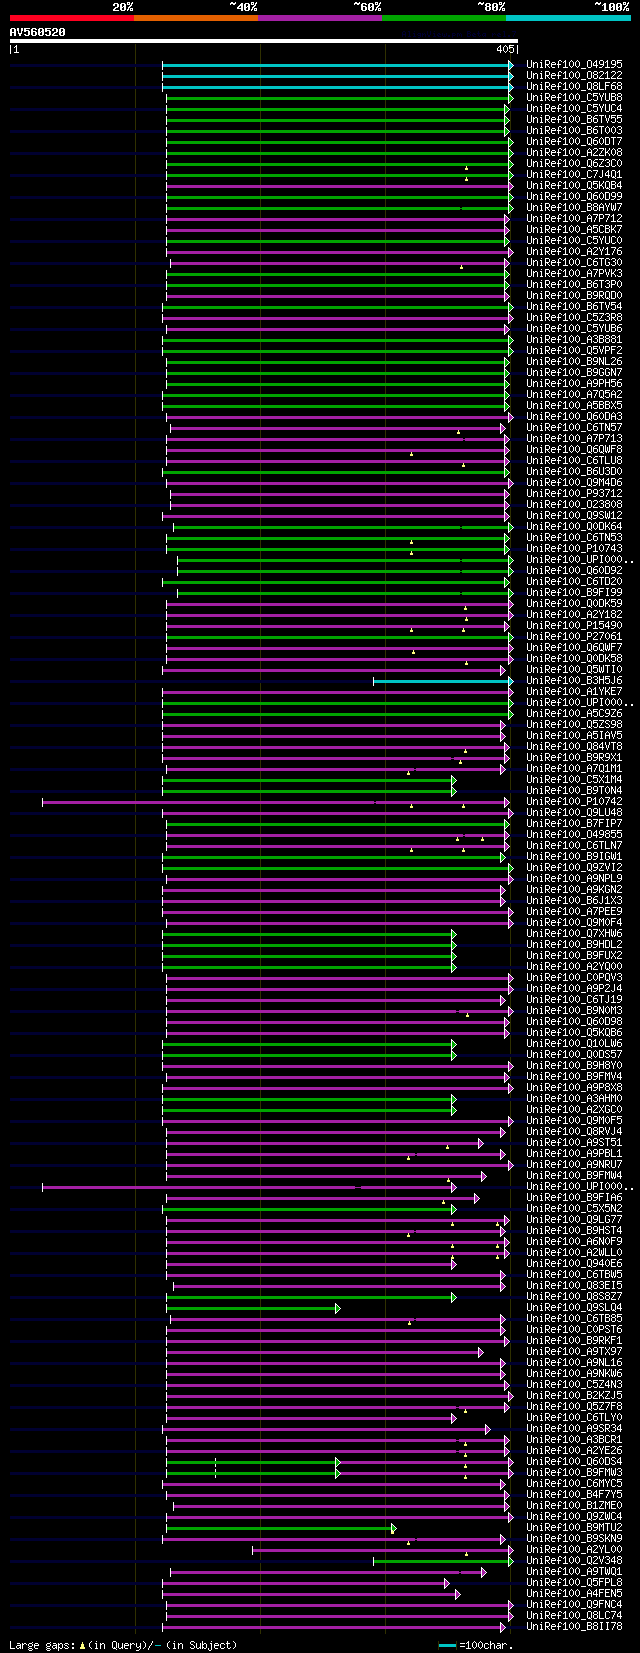Select the UniRef100_Q5FPL8 label

[x=574, y=1583]
